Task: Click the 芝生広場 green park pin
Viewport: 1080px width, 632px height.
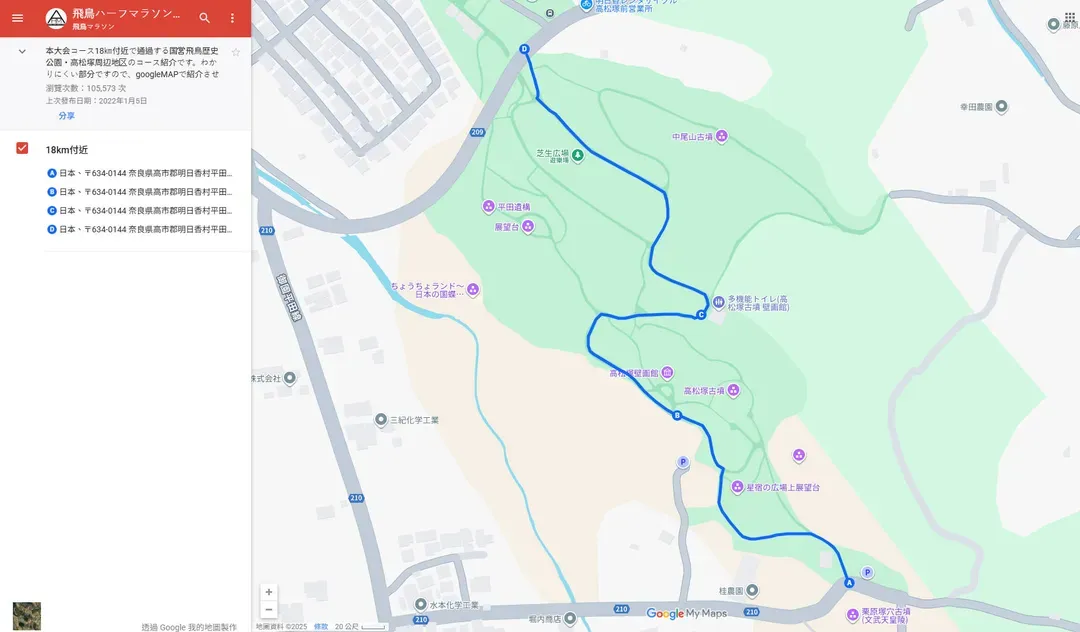Action: (x=578, y=155)
